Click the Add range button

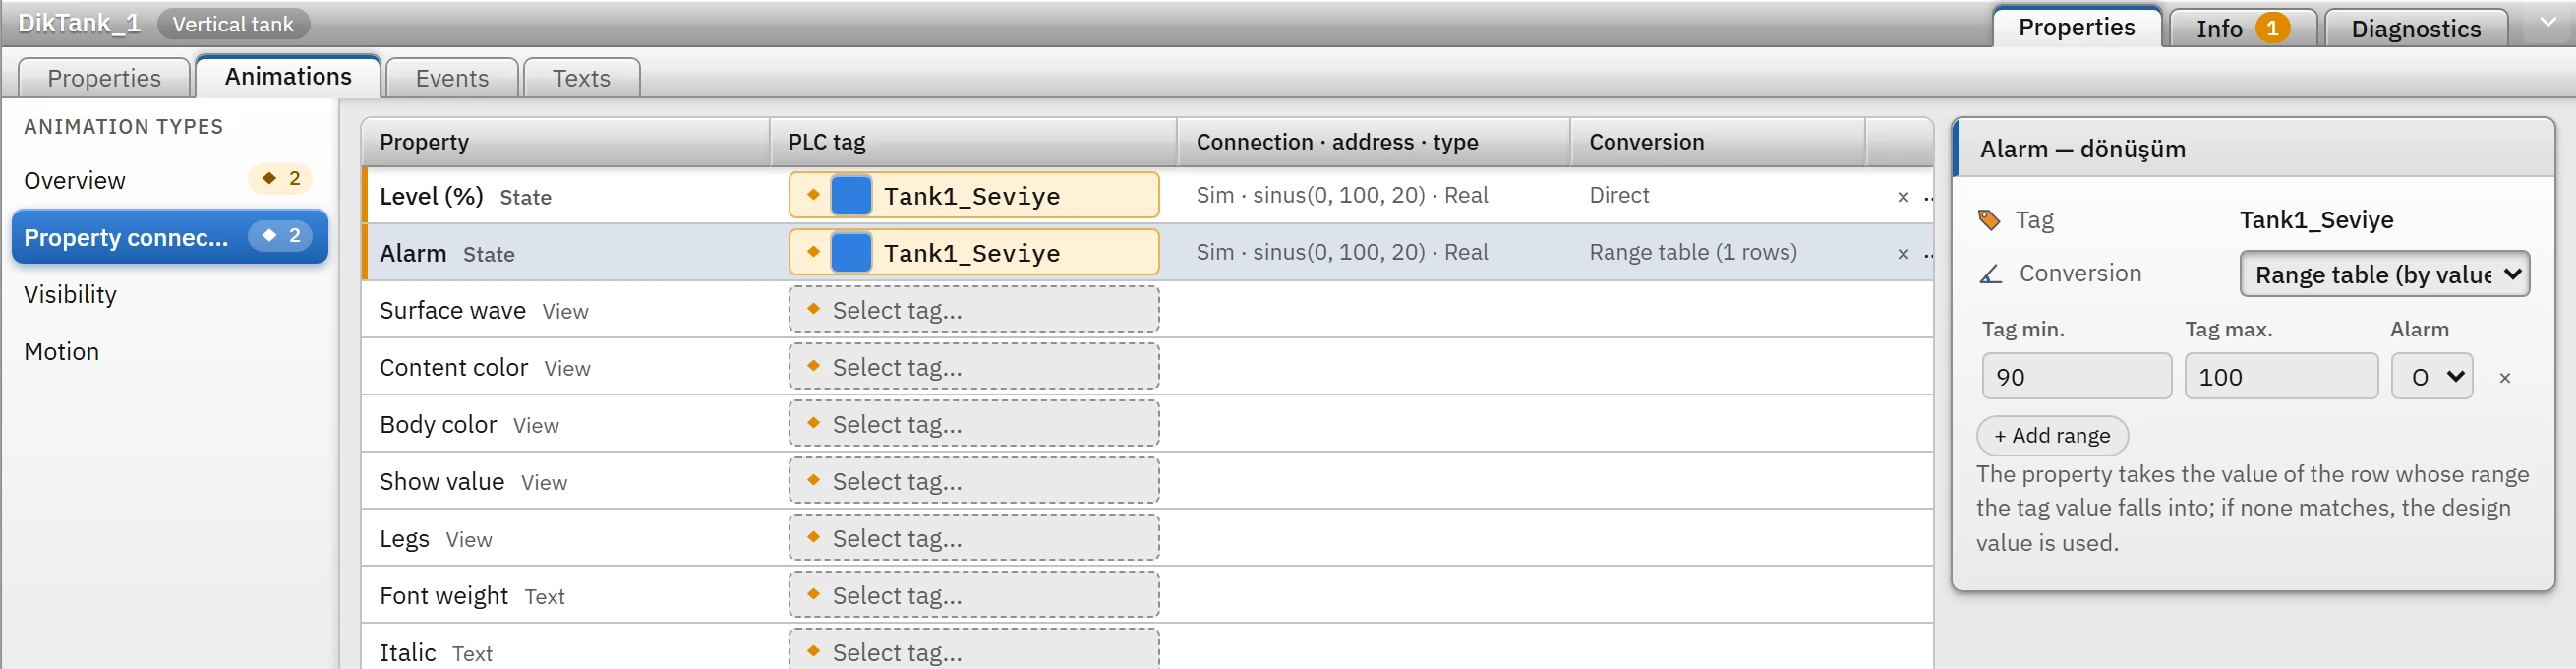point(2052,436)
